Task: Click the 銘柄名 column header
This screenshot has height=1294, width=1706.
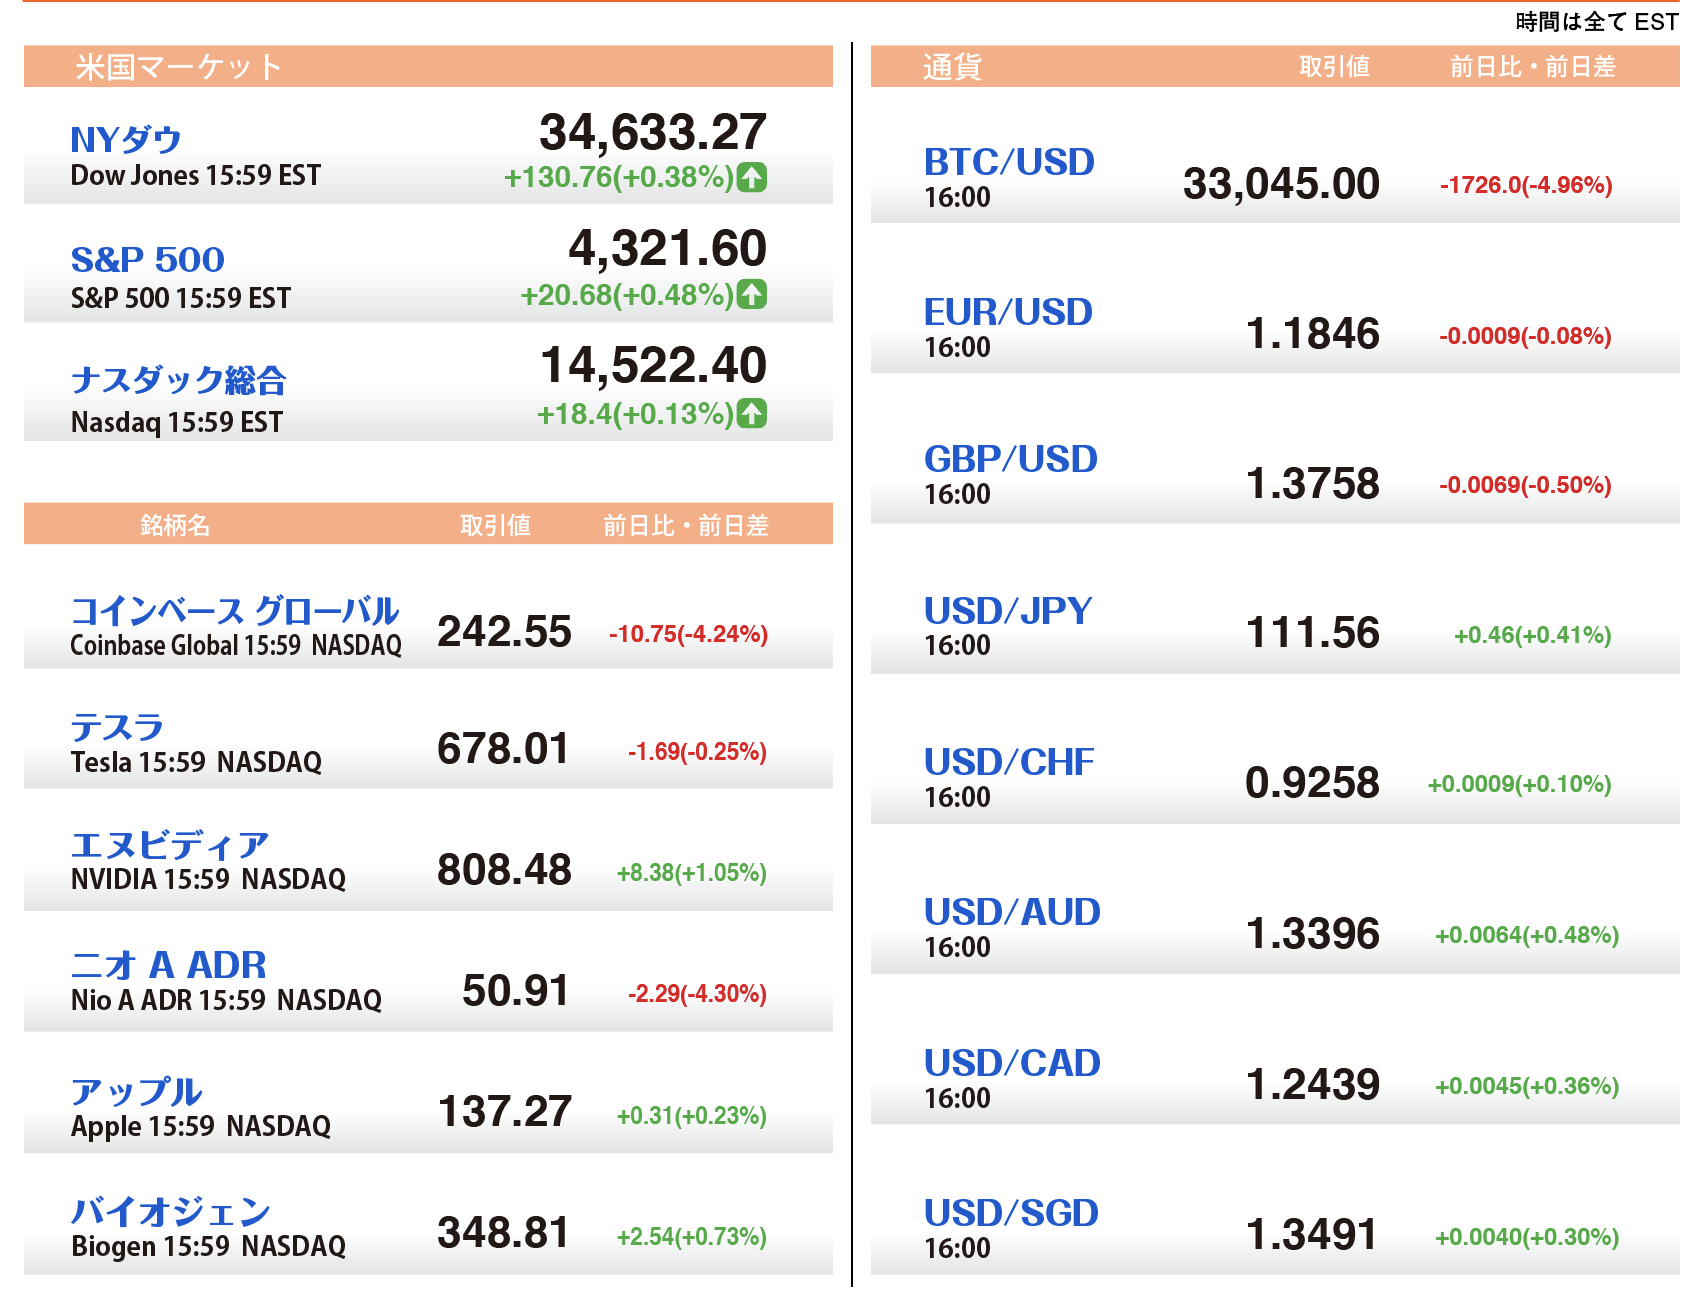Action: [175, 525]
